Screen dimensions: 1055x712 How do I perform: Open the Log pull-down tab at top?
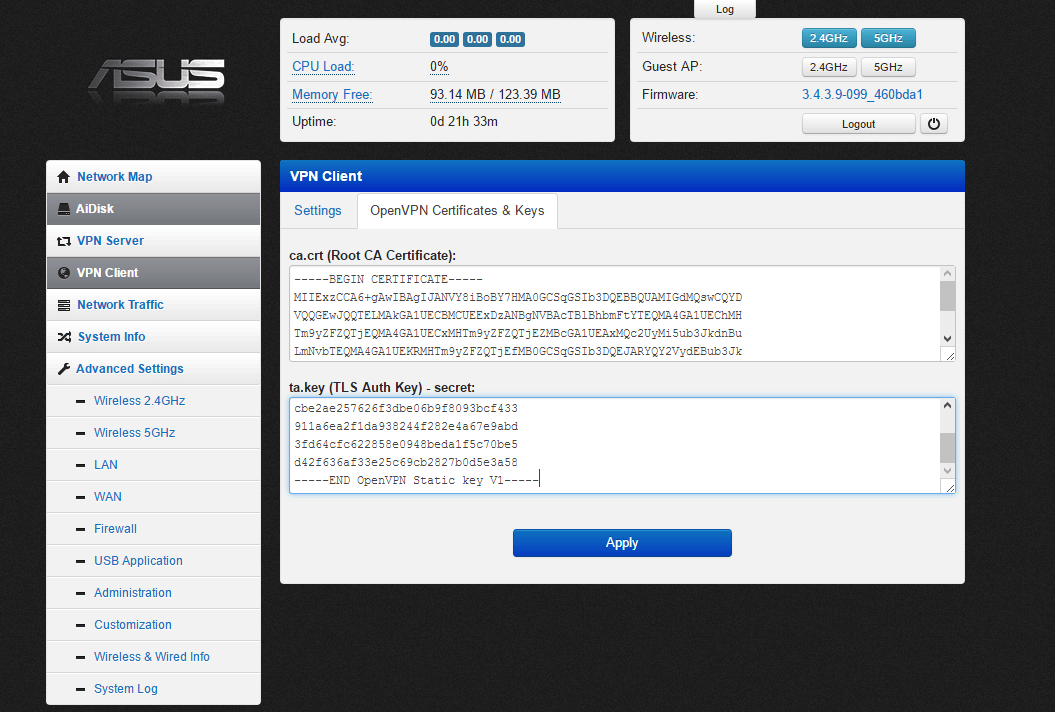click(725, 9)
